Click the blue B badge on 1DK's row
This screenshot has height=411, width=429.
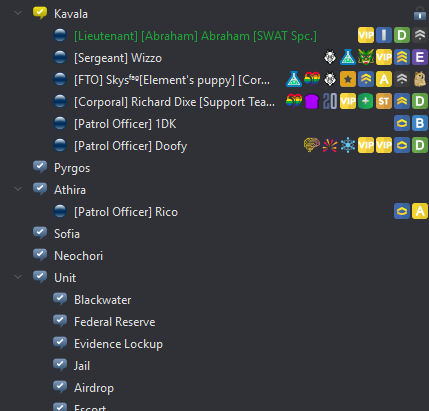[x=420, y=123]
